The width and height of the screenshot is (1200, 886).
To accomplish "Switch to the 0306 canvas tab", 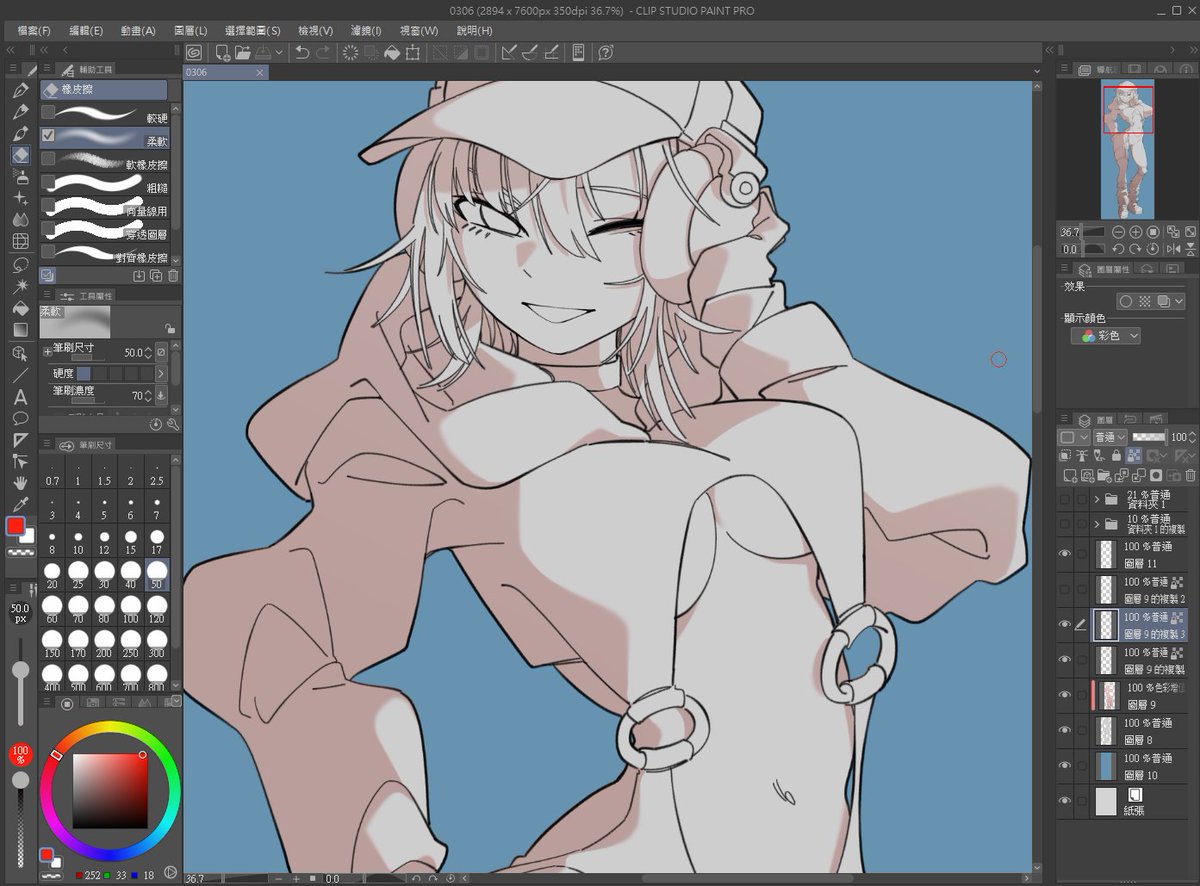I will tap(226, 72).
